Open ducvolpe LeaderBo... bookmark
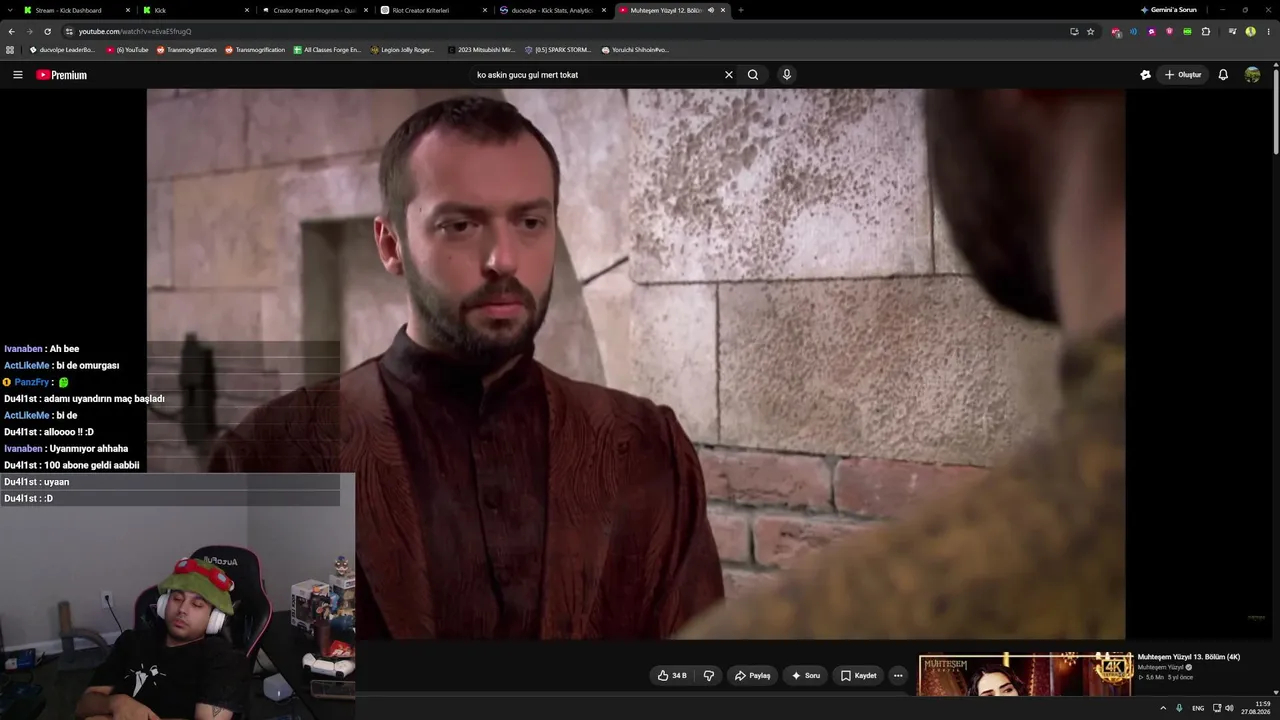Screen dimensions: 1280x720 click(62, 49)
